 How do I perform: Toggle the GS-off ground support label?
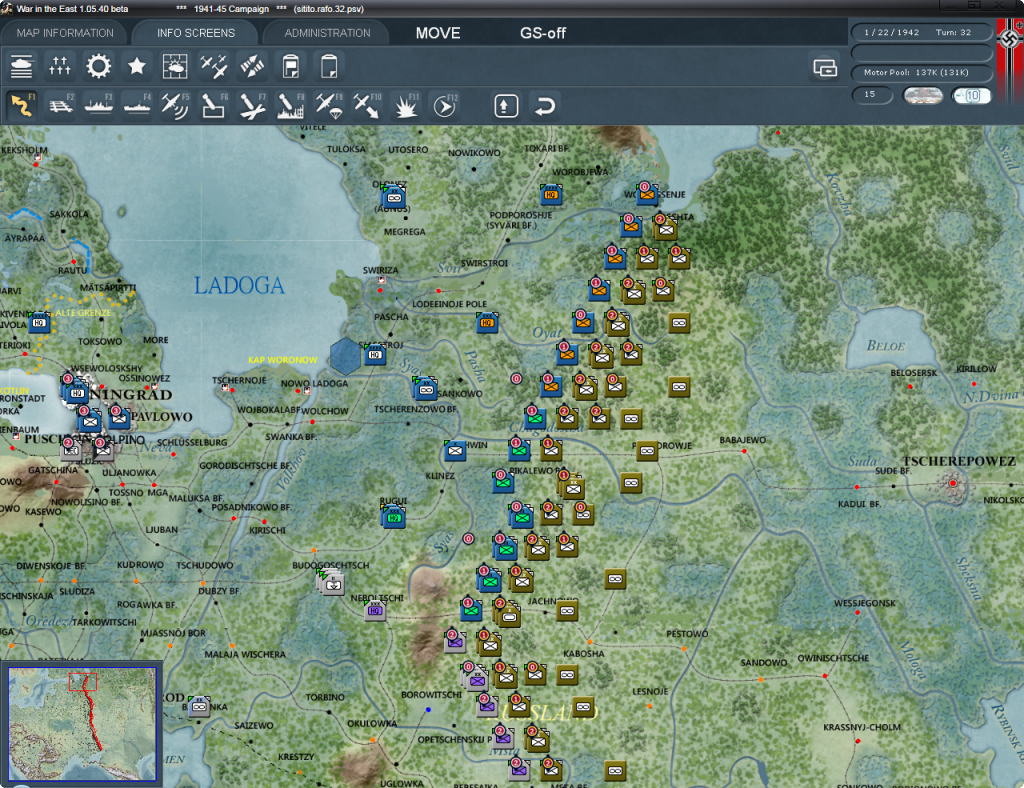[543, 33]
